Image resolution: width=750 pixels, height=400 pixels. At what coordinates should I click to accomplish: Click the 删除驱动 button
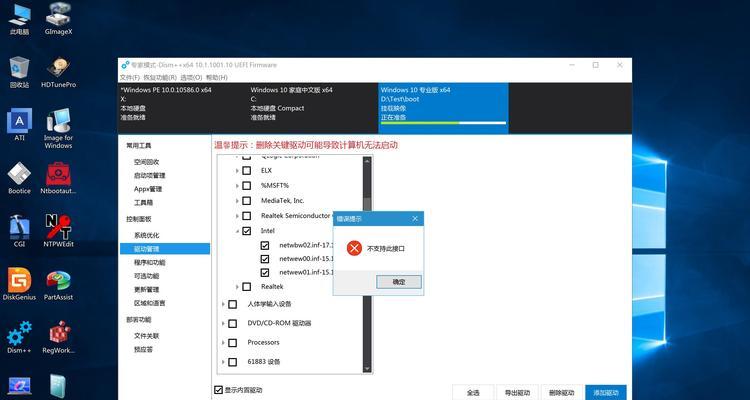coord(562,392)
